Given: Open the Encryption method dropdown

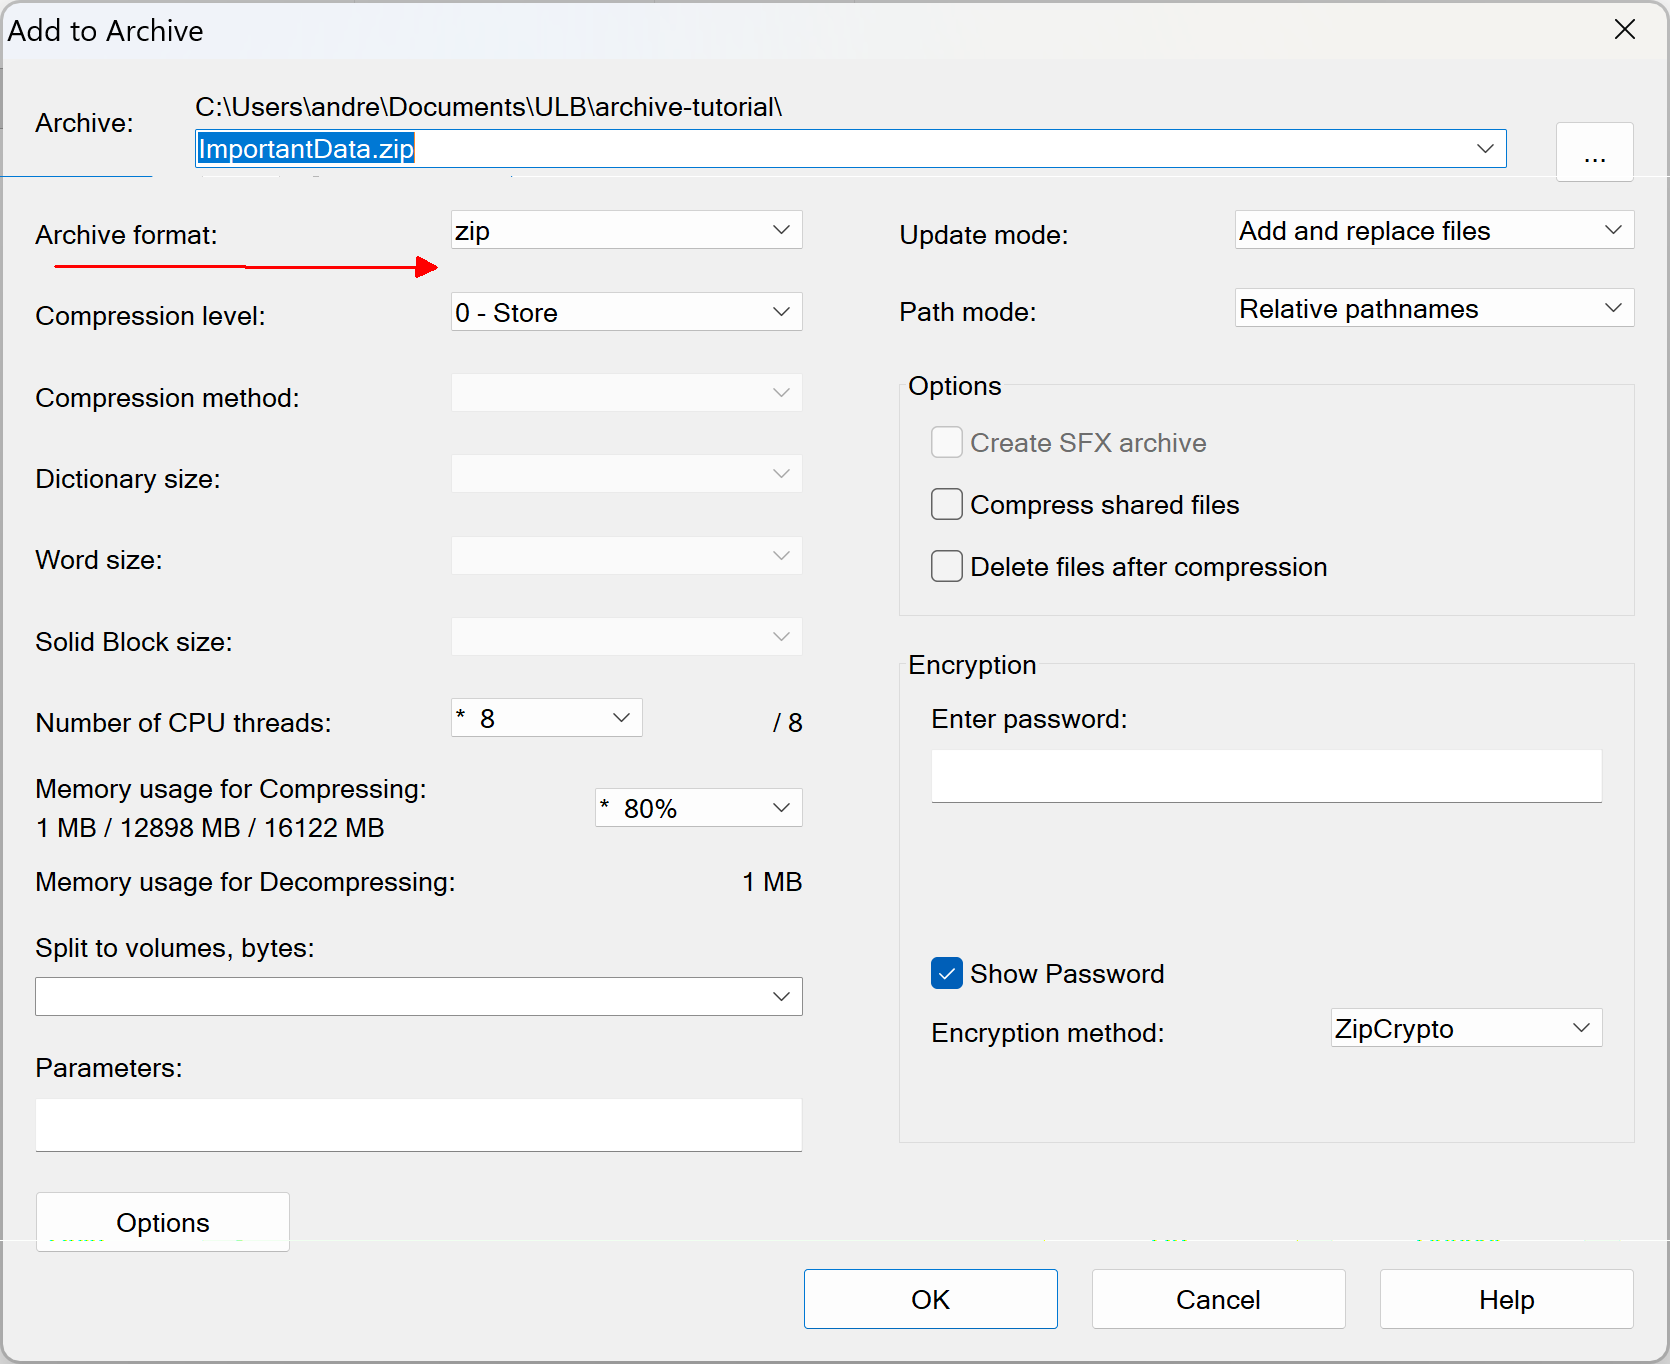Looking at the screenshot, I should tap(1465, 1028).
